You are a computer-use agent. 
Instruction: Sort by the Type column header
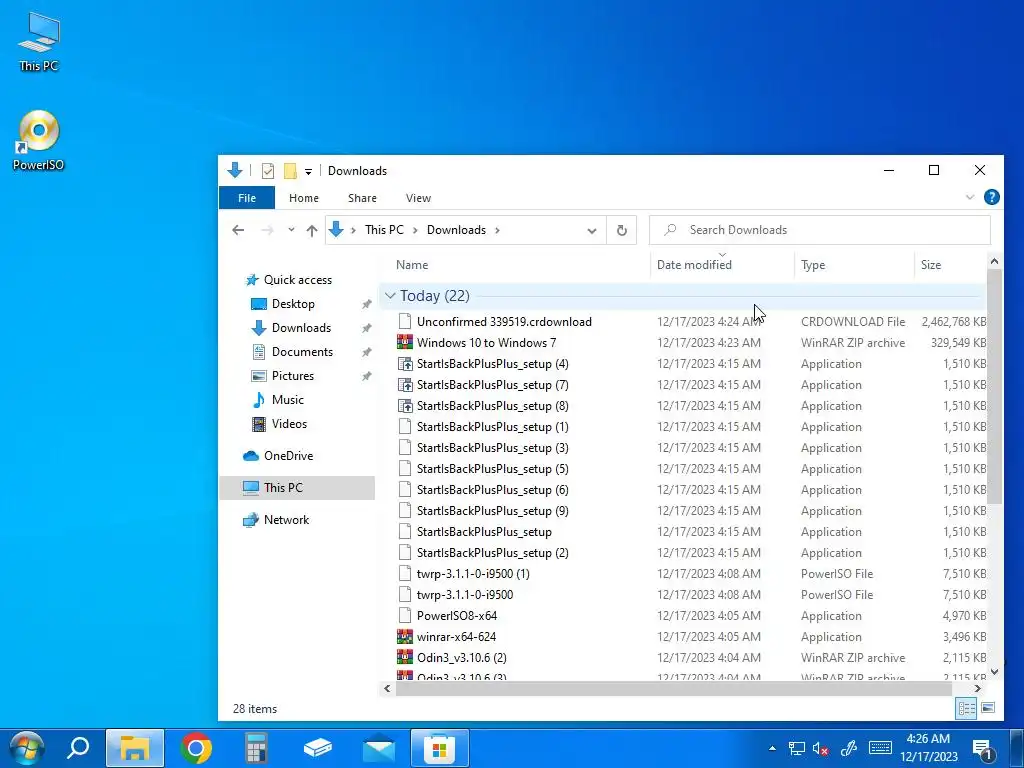click(x=813, y=264)
